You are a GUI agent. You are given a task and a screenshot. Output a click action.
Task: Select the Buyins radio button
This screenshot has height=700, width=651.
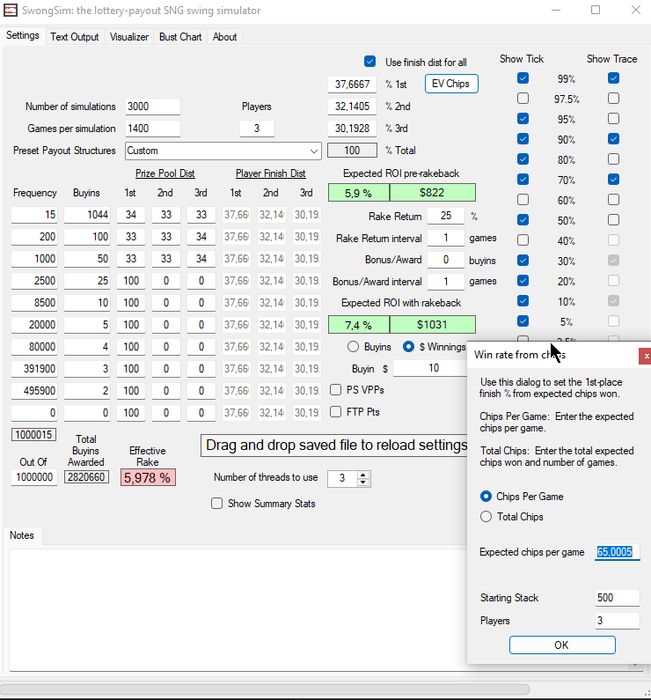tap(353, 346)
